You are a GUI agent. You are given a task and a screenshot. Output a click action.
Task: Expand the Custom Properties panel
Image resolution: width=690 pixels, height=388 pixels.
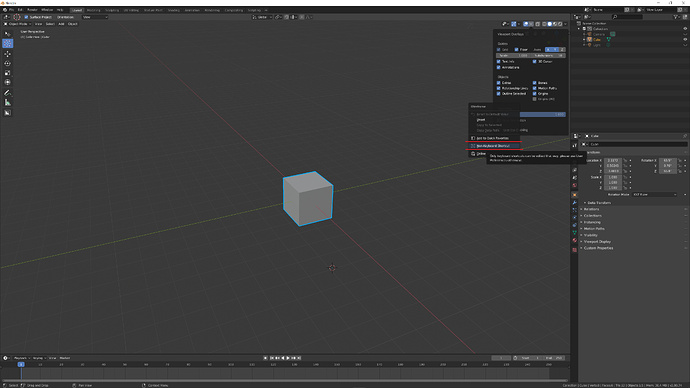click(597, 248)
